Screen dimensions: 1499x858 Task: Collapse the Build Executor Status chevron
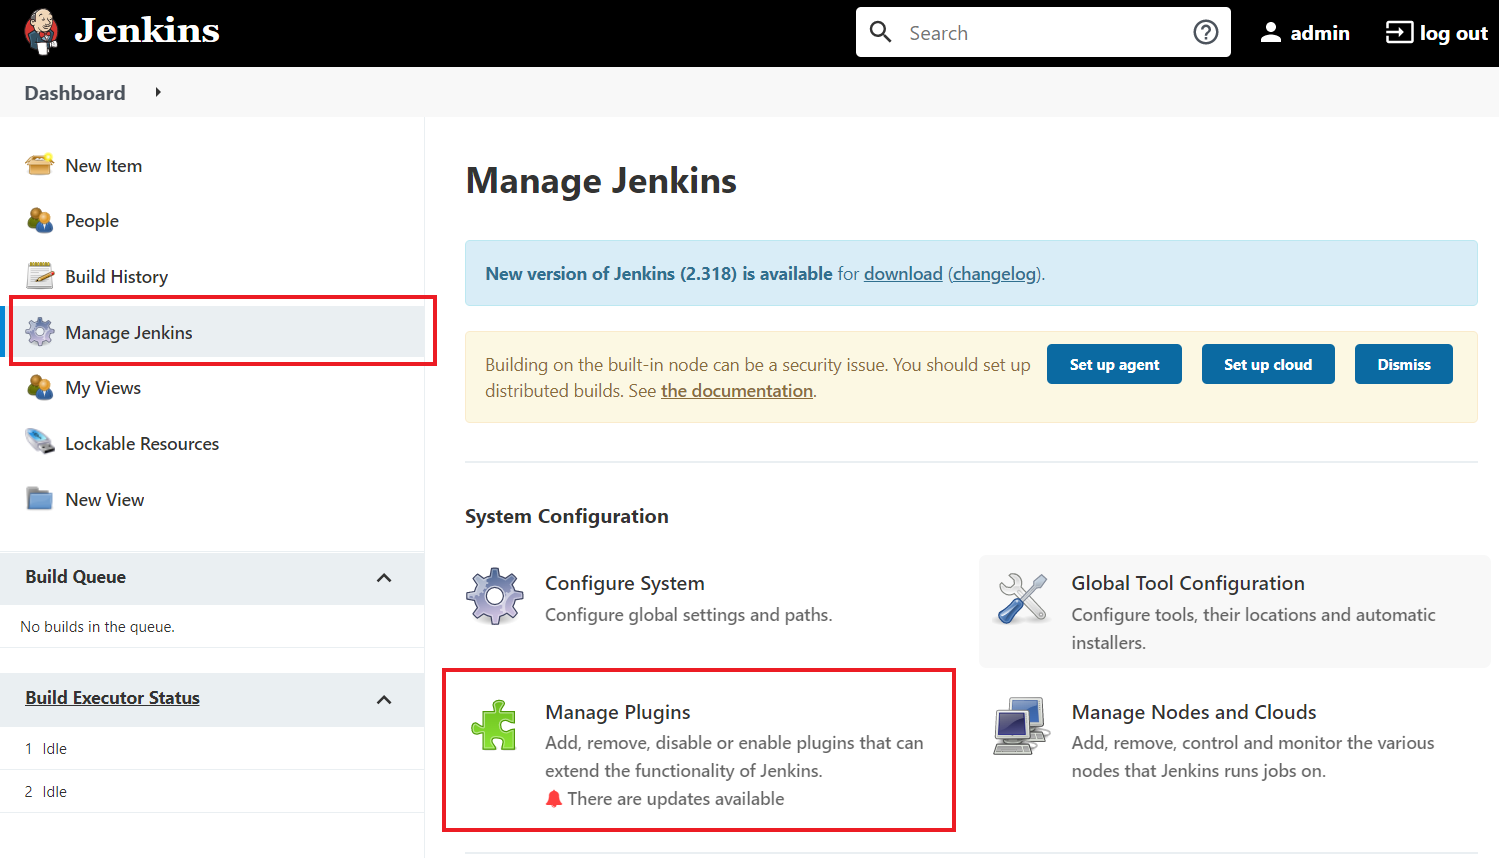(x=384, y=700)
